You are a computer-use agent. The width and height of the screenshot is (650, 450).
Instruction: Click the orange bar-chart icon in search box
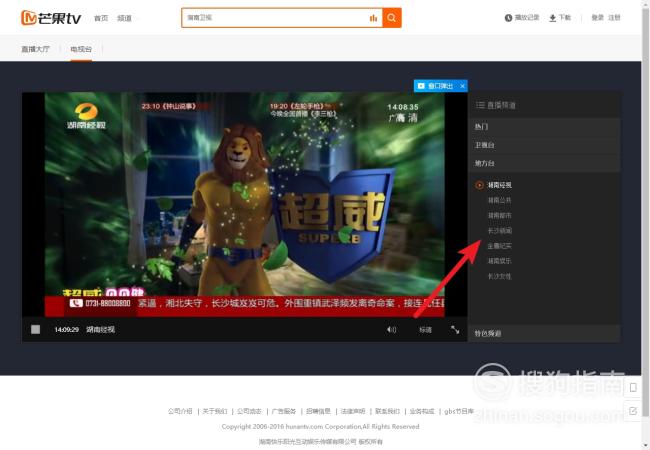pos(374,18)
